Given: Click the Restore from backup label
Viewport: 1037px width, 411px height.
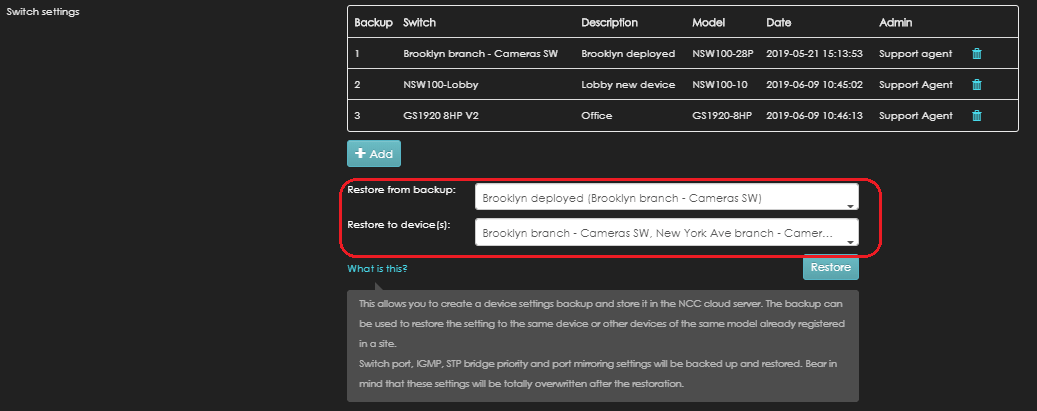Looking at the screenshot, I should (401, 190).
